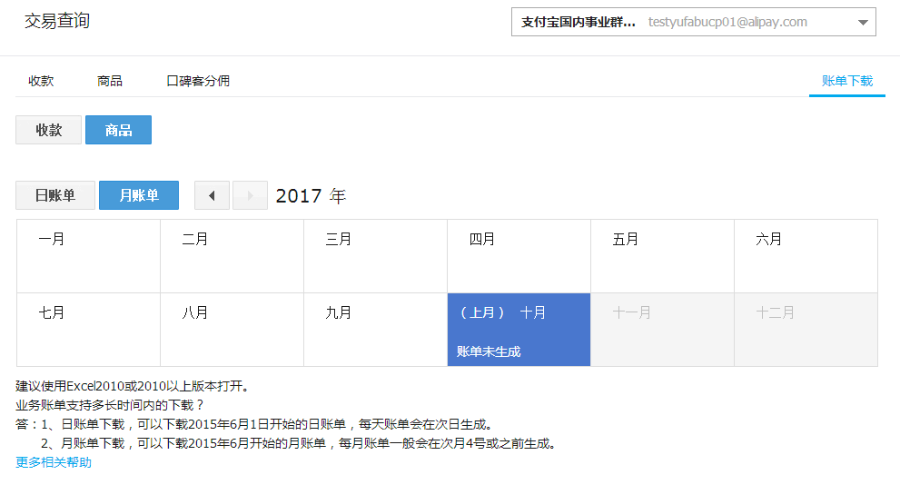The image size is (900, 479).
Task: Click the 业务账单支持多长时间内的下载 question
Action: pyautogui.click(x=110, y=405)
